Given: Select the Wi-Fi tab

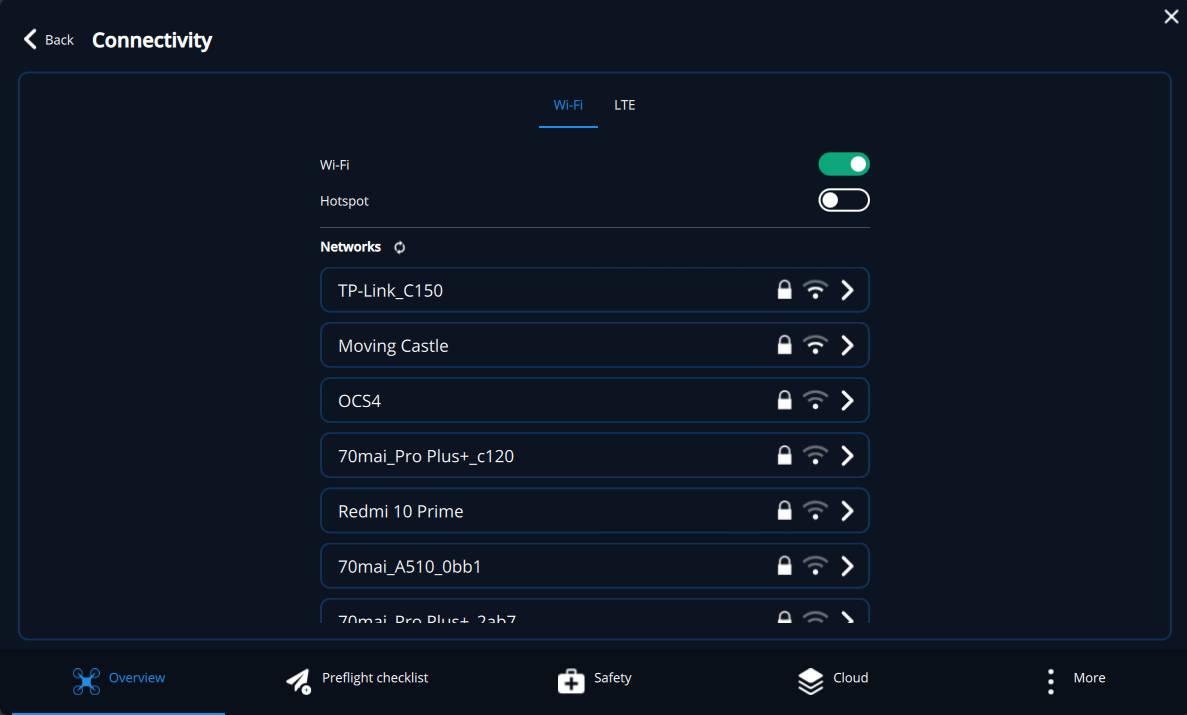Looking at the screenshot, I should tap(568, 105).
